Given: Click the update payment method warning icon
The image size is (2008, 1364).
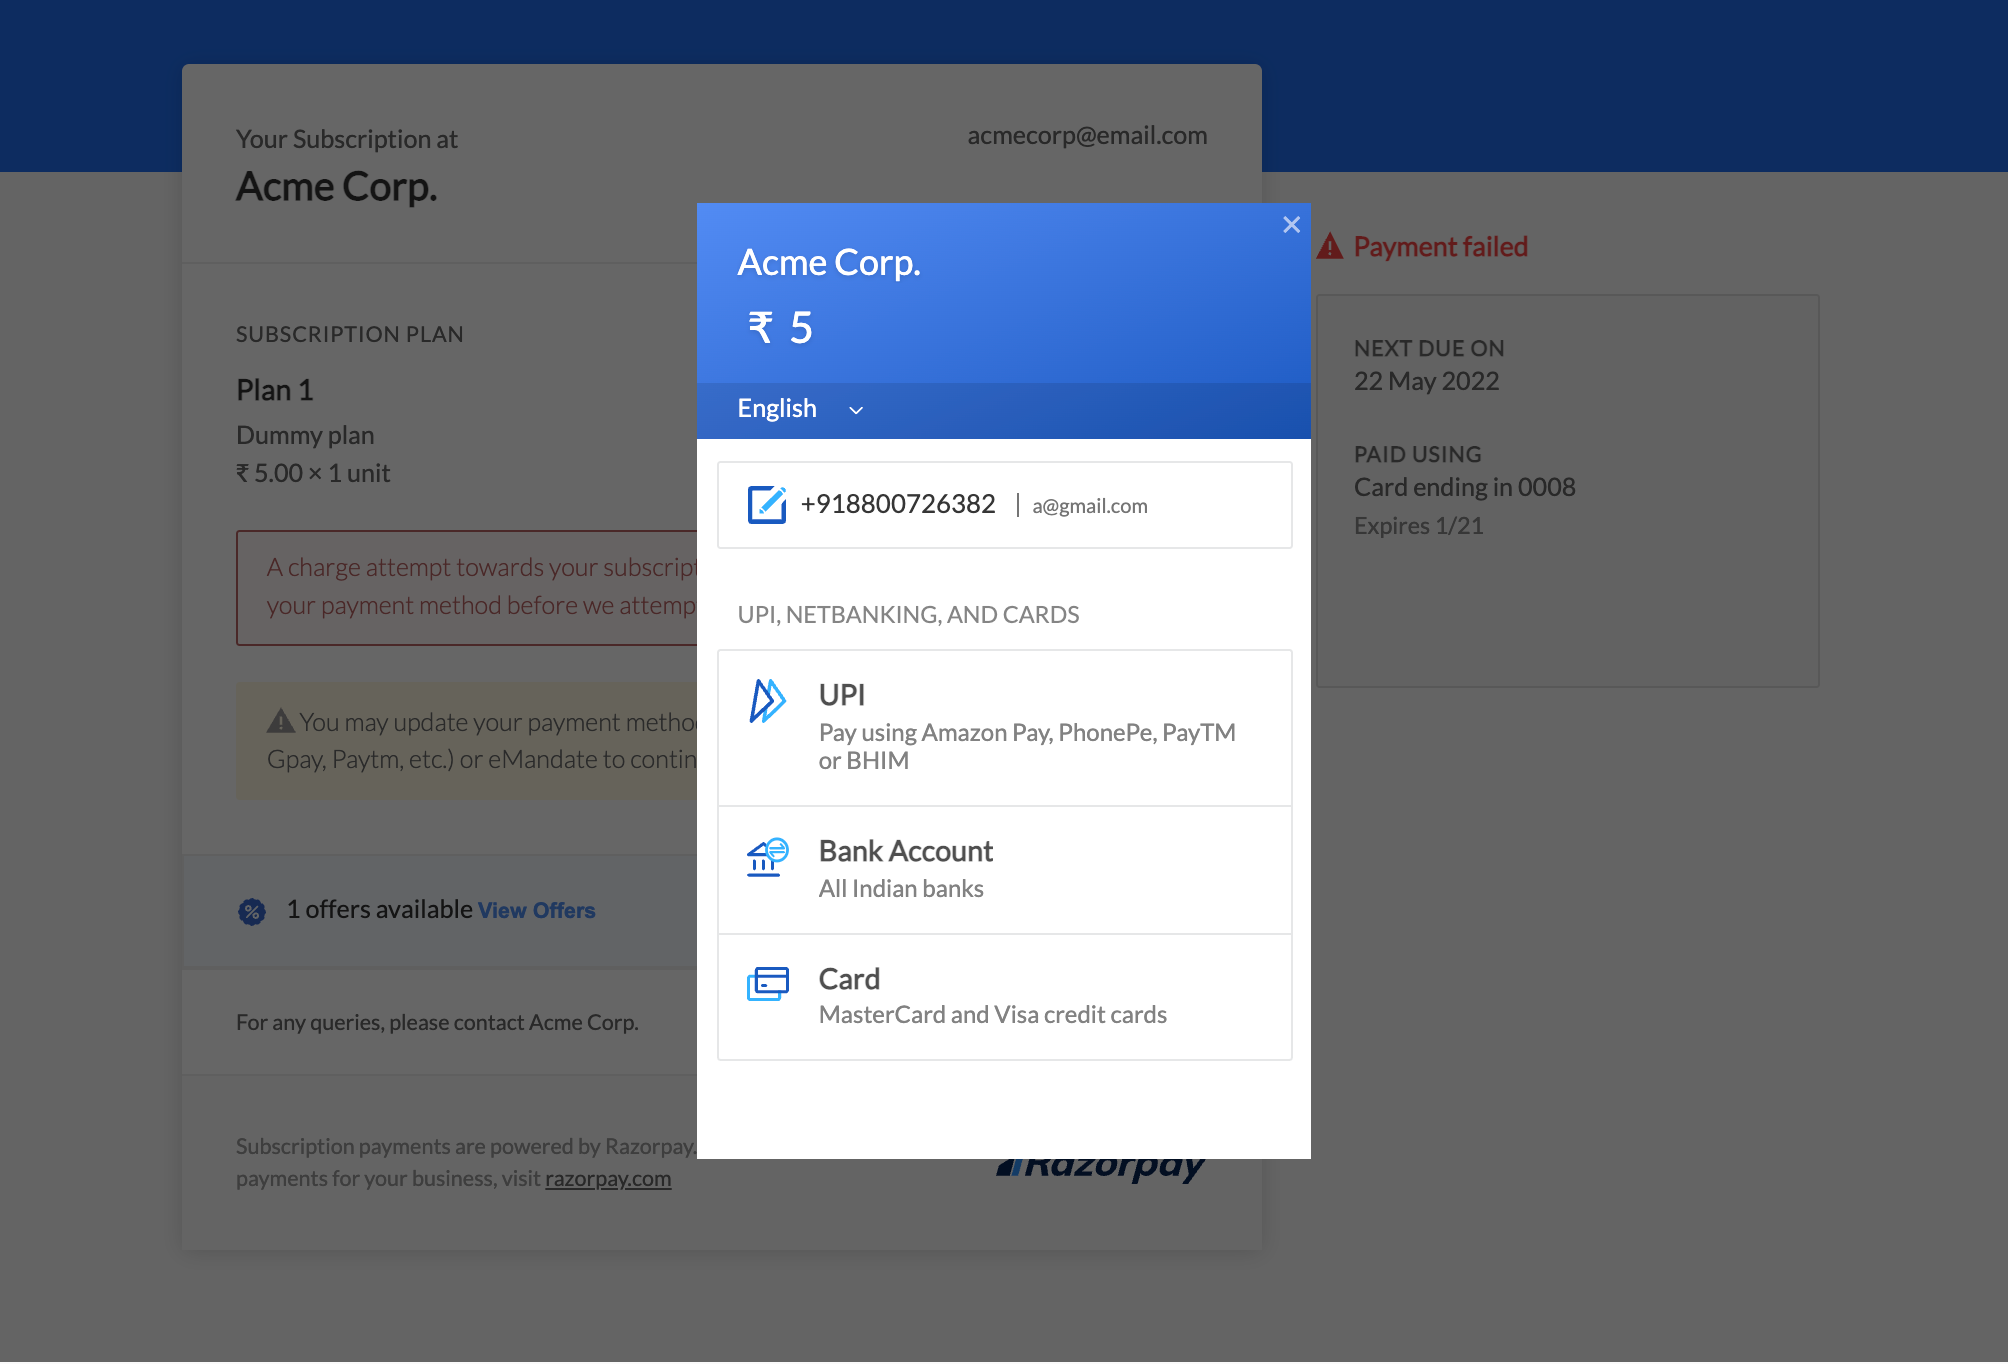Looking at the screenshot, I should (281, 720).
